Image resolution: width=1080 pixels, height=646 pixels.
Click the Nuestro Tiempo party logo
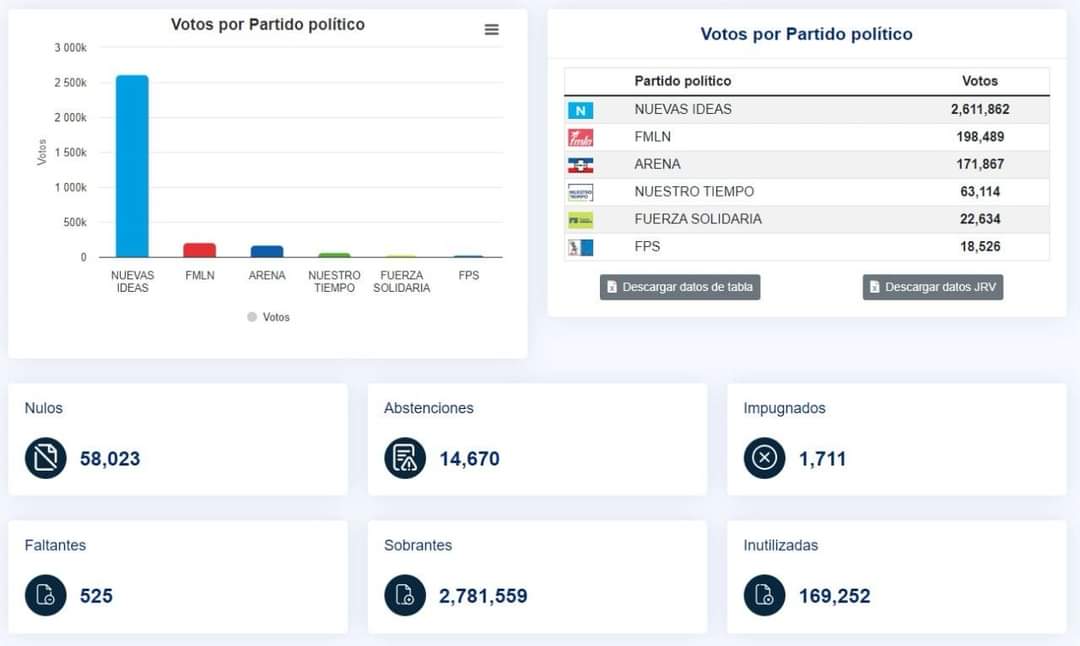coord(580,192)
